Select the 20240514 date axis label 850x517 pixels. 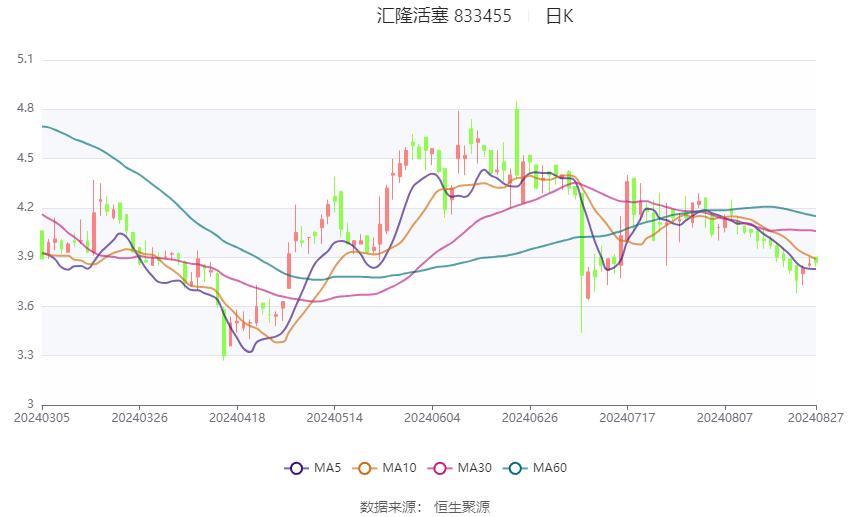[x=334, y=418]
